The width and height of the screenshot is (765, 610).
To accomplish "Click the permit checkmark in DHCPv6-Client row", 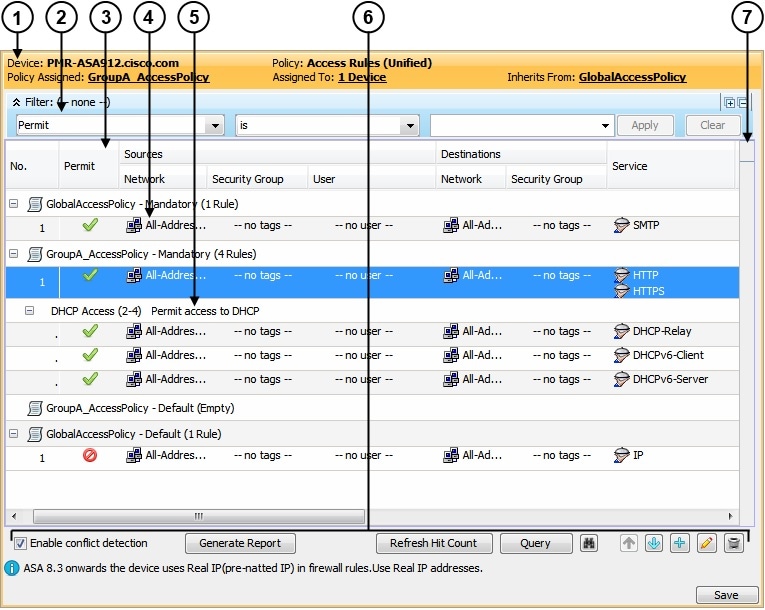I will [x=90, y=355].
